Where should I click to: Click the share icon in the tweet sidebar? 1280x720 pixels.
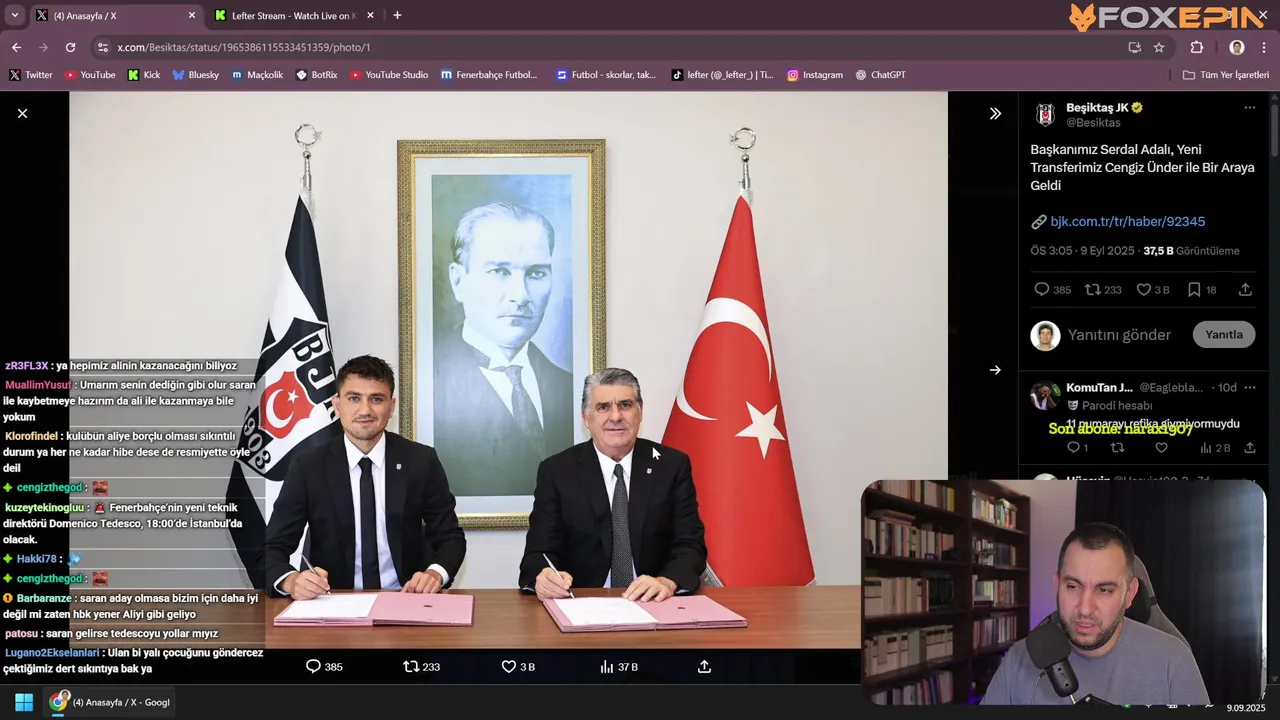coord(1245,290)
